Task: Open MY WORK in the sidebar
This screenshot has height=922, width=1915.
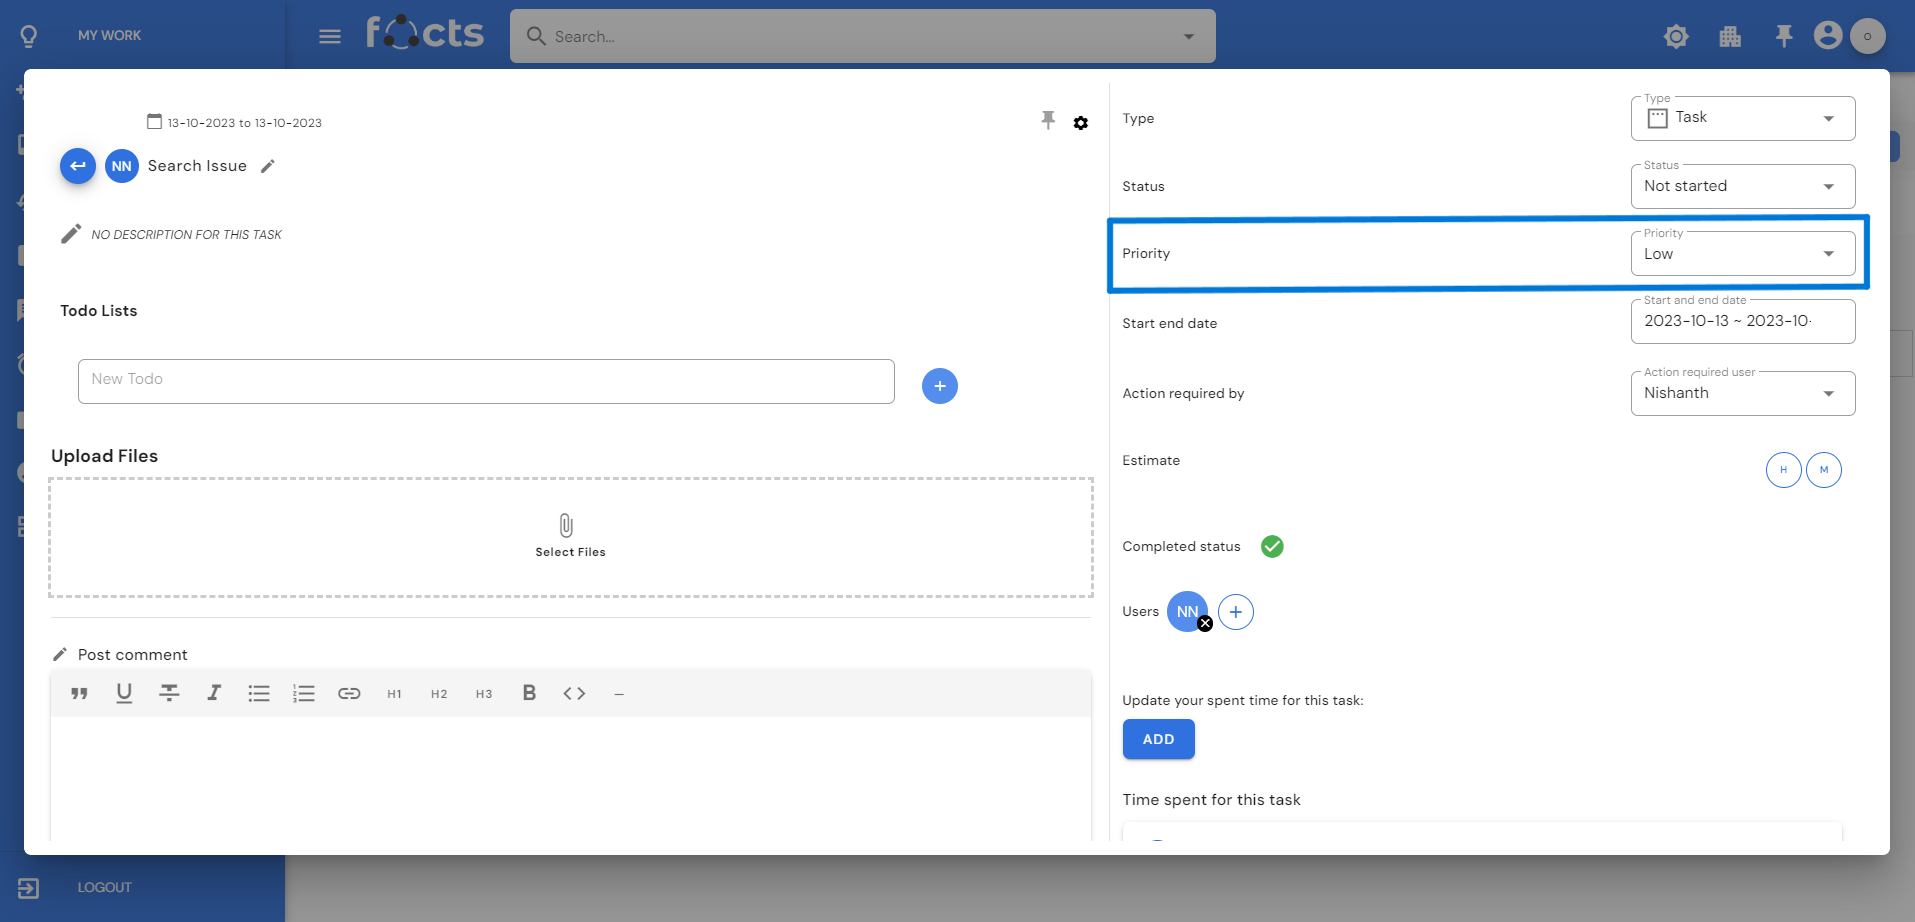Action: (x=109, y=35)
